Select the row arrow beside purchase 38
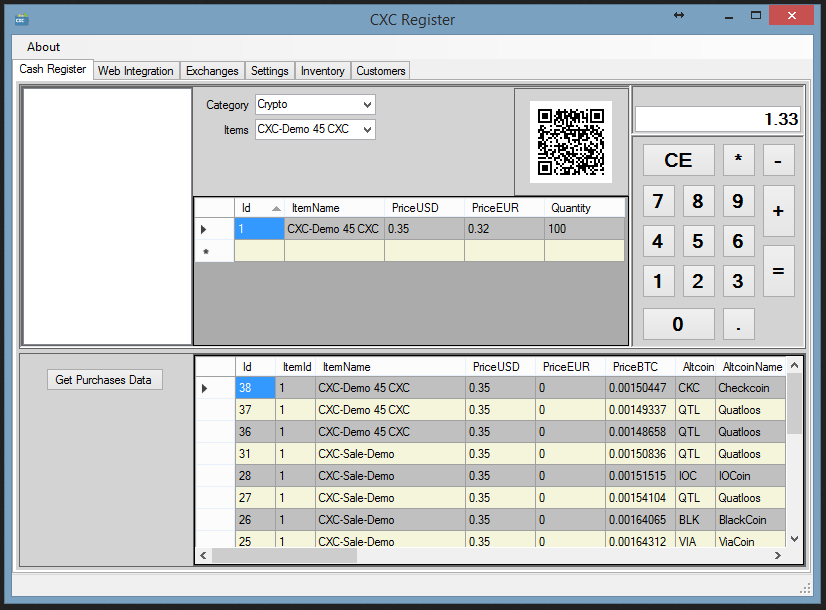Image resolution: width=826 pixels, height=610 pixels. click(204, 388)
